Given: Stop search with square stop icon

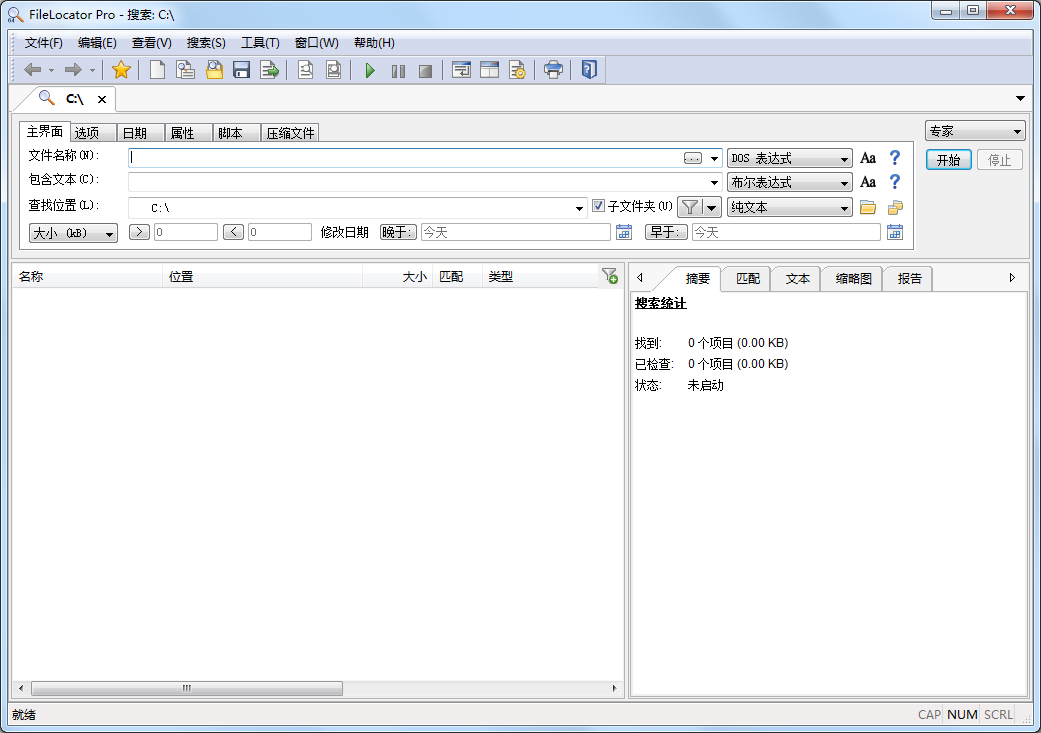Looking at the screenshot, I should 426,71.
